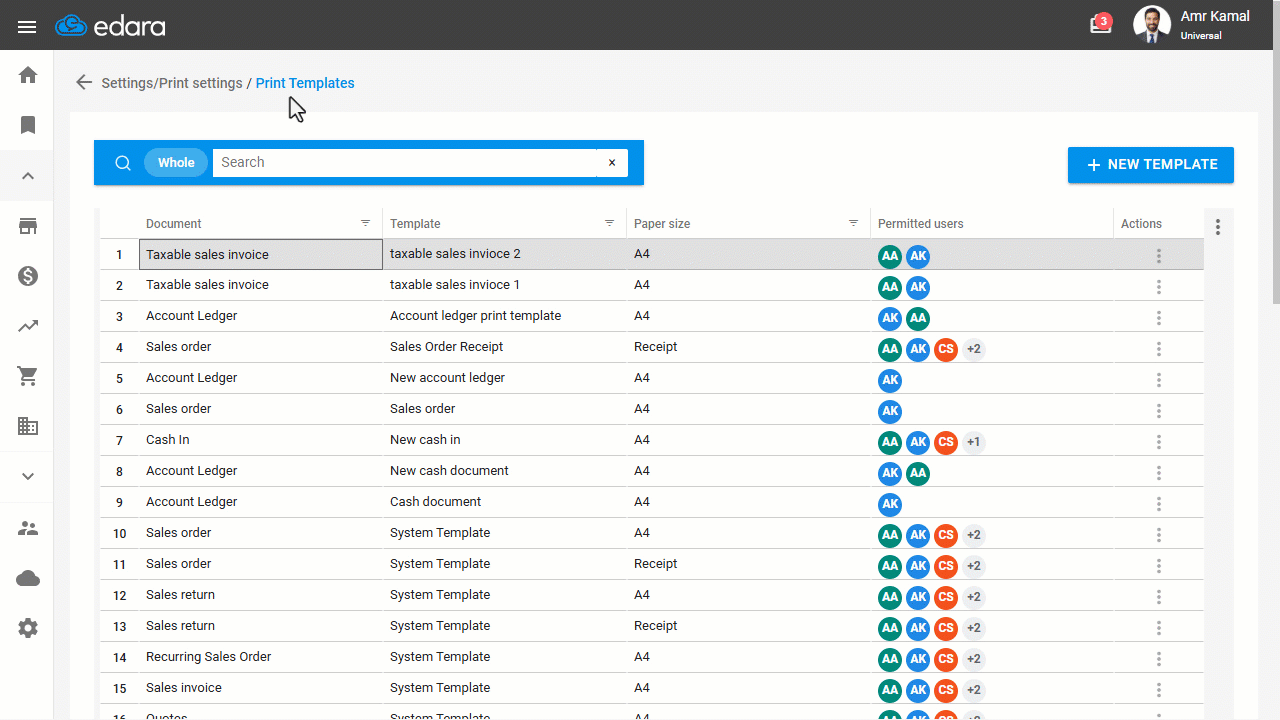Open bookmarks sidebar icon
Screen dimensions: 1280x720
[x=28, y=125]
